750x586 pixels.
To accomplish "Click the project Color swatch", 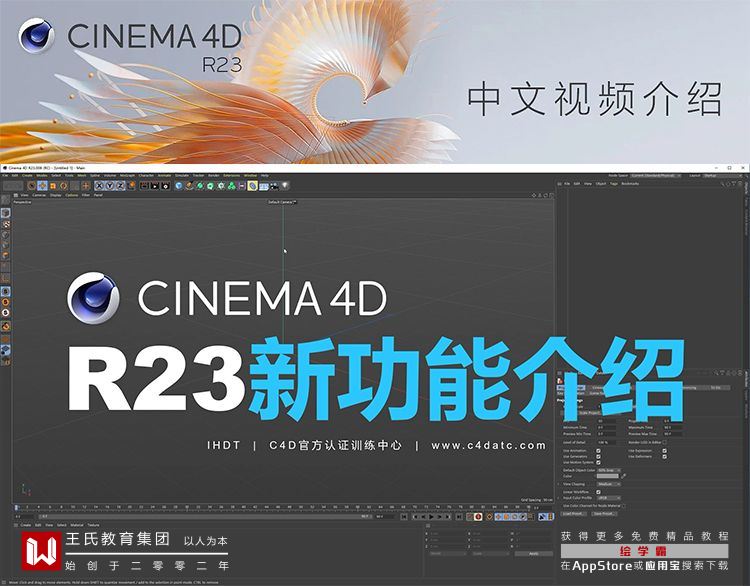I will 608,476.
